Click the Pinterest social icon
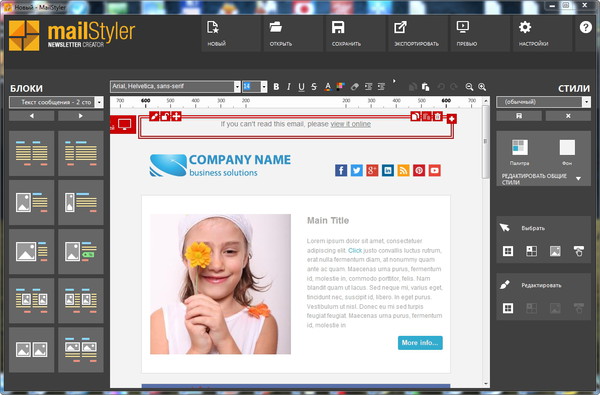Viewport: 600px width, 395px height. (x=419, y=170)
